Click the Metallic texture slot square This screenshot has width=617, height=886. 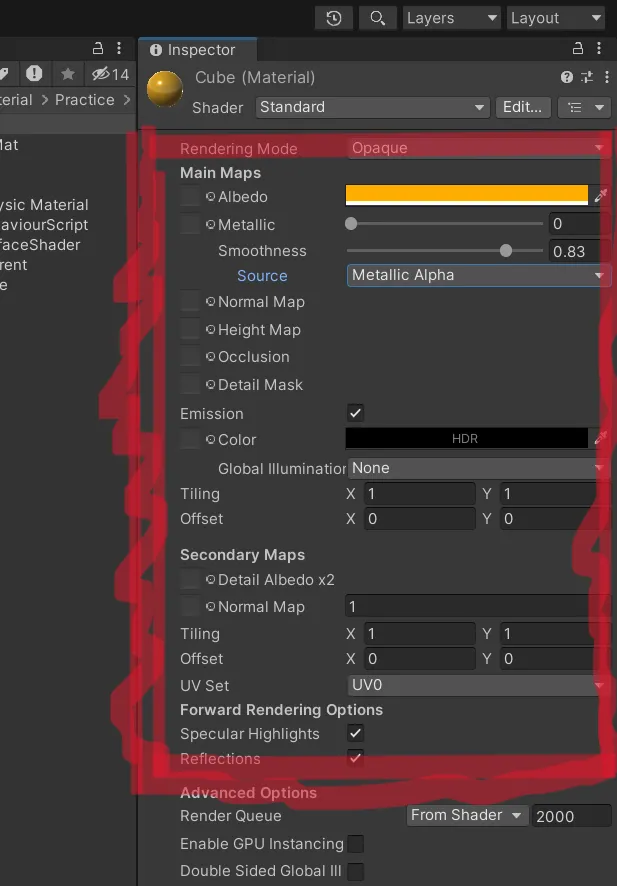click(190, 224)
